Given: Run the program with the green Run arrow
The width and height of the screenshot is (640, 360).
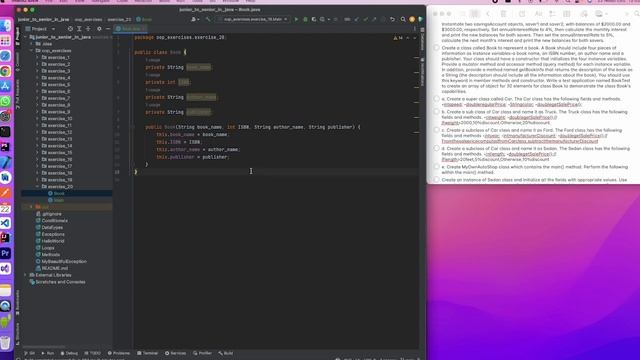Looking at the screenshot, I should [296, 19].
